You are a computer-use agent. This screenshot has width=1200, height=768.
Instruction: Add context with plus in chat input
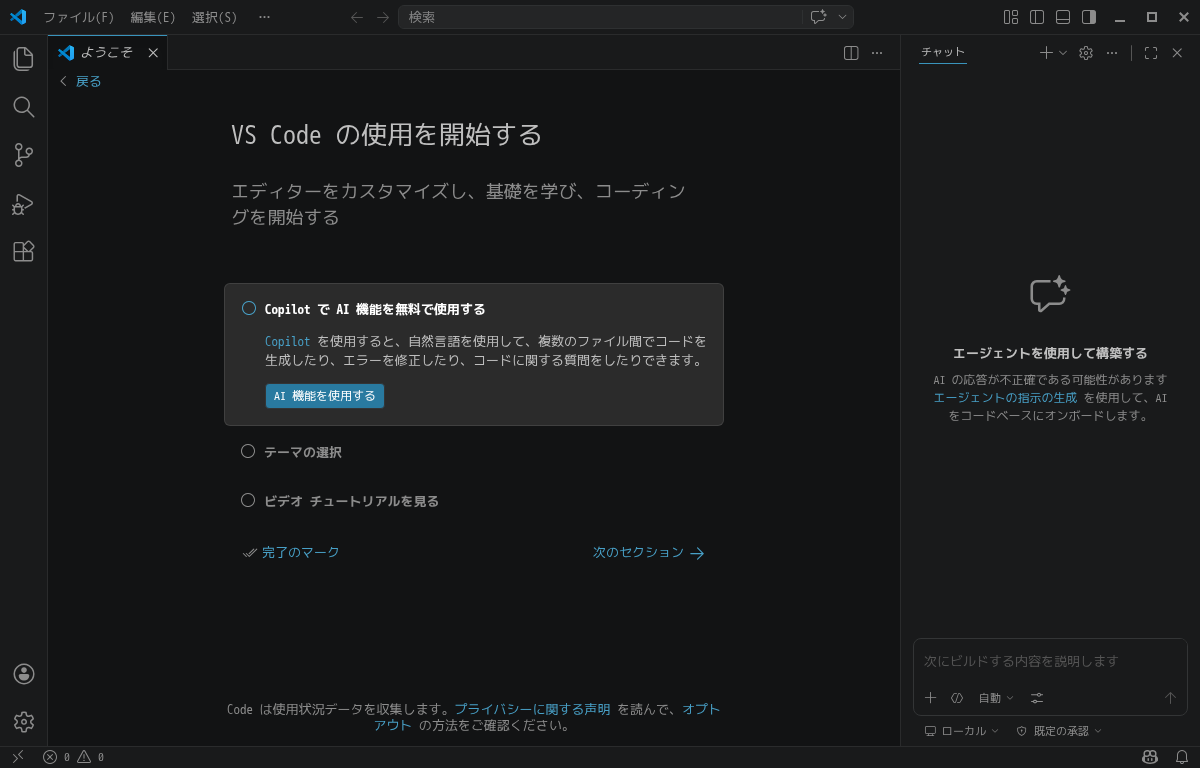pyautogui.click(x=930, y=698)
